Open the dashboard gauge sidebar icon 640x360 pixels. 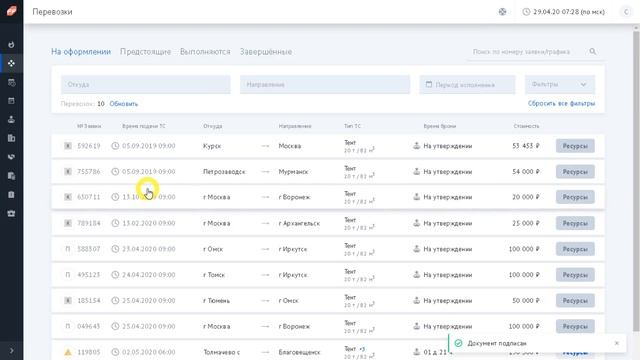point(11,44)
